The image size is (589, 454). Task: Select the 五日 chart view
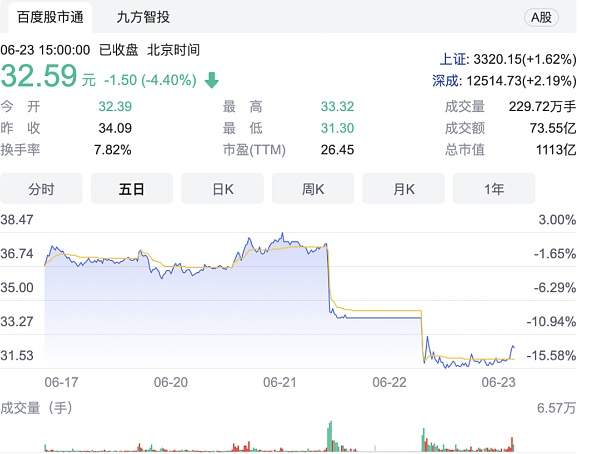tap(132, 189)
